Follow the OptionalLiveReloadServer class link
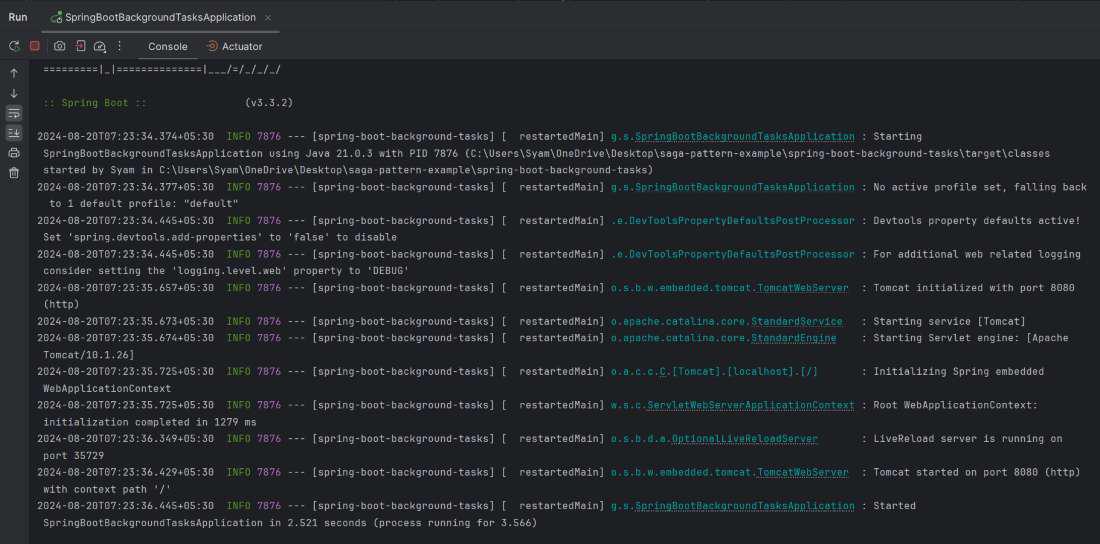The height and width of the screenshot is (544, 1100). 744,439
